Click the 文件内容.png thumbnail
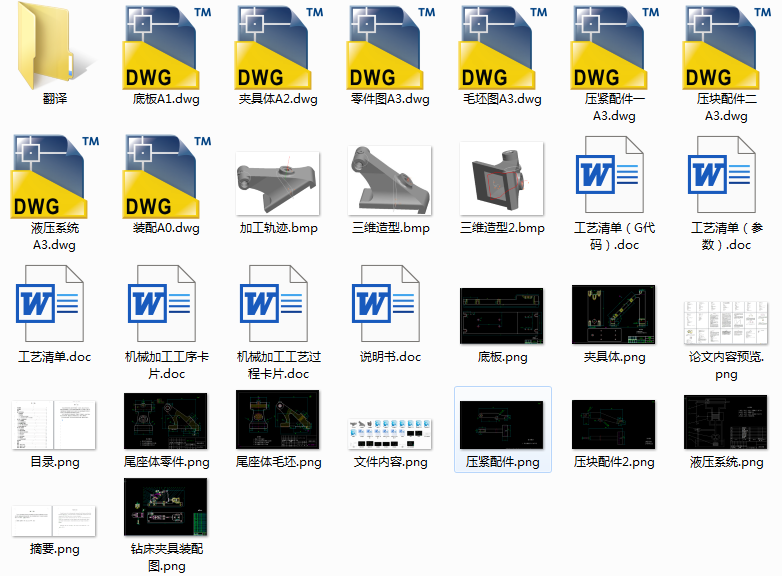The image size is (782, 576). coord(390,434)
